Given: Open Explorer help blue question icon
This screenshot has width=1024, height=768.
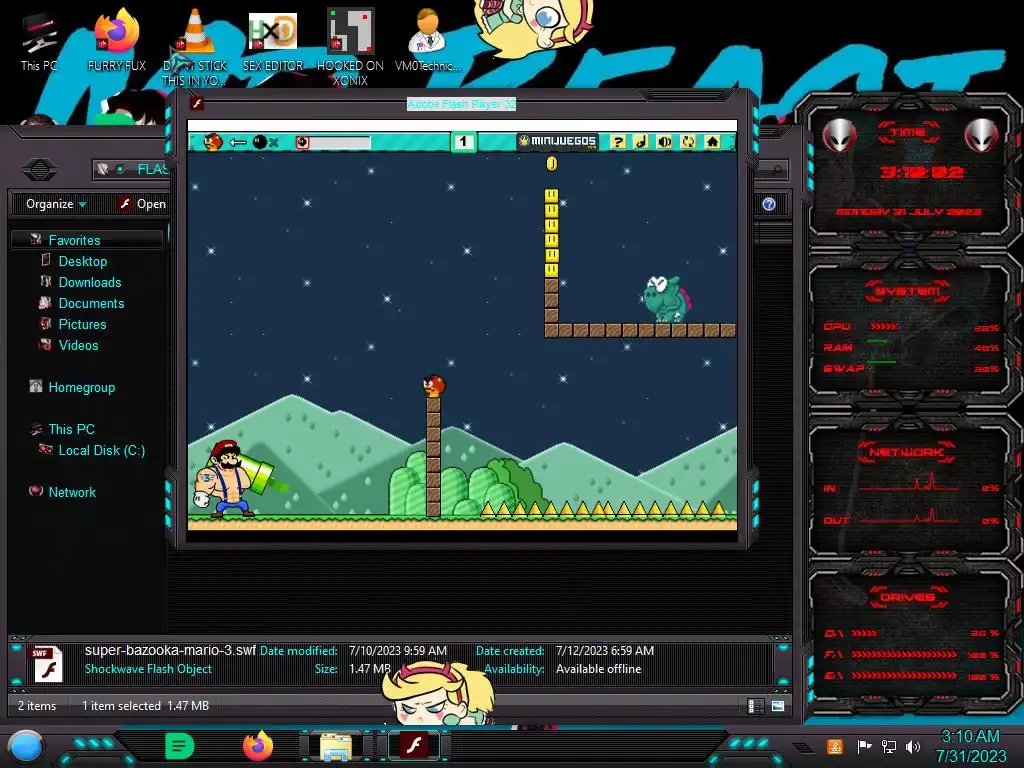Looking at the screenshot, I should coord(769,204).
